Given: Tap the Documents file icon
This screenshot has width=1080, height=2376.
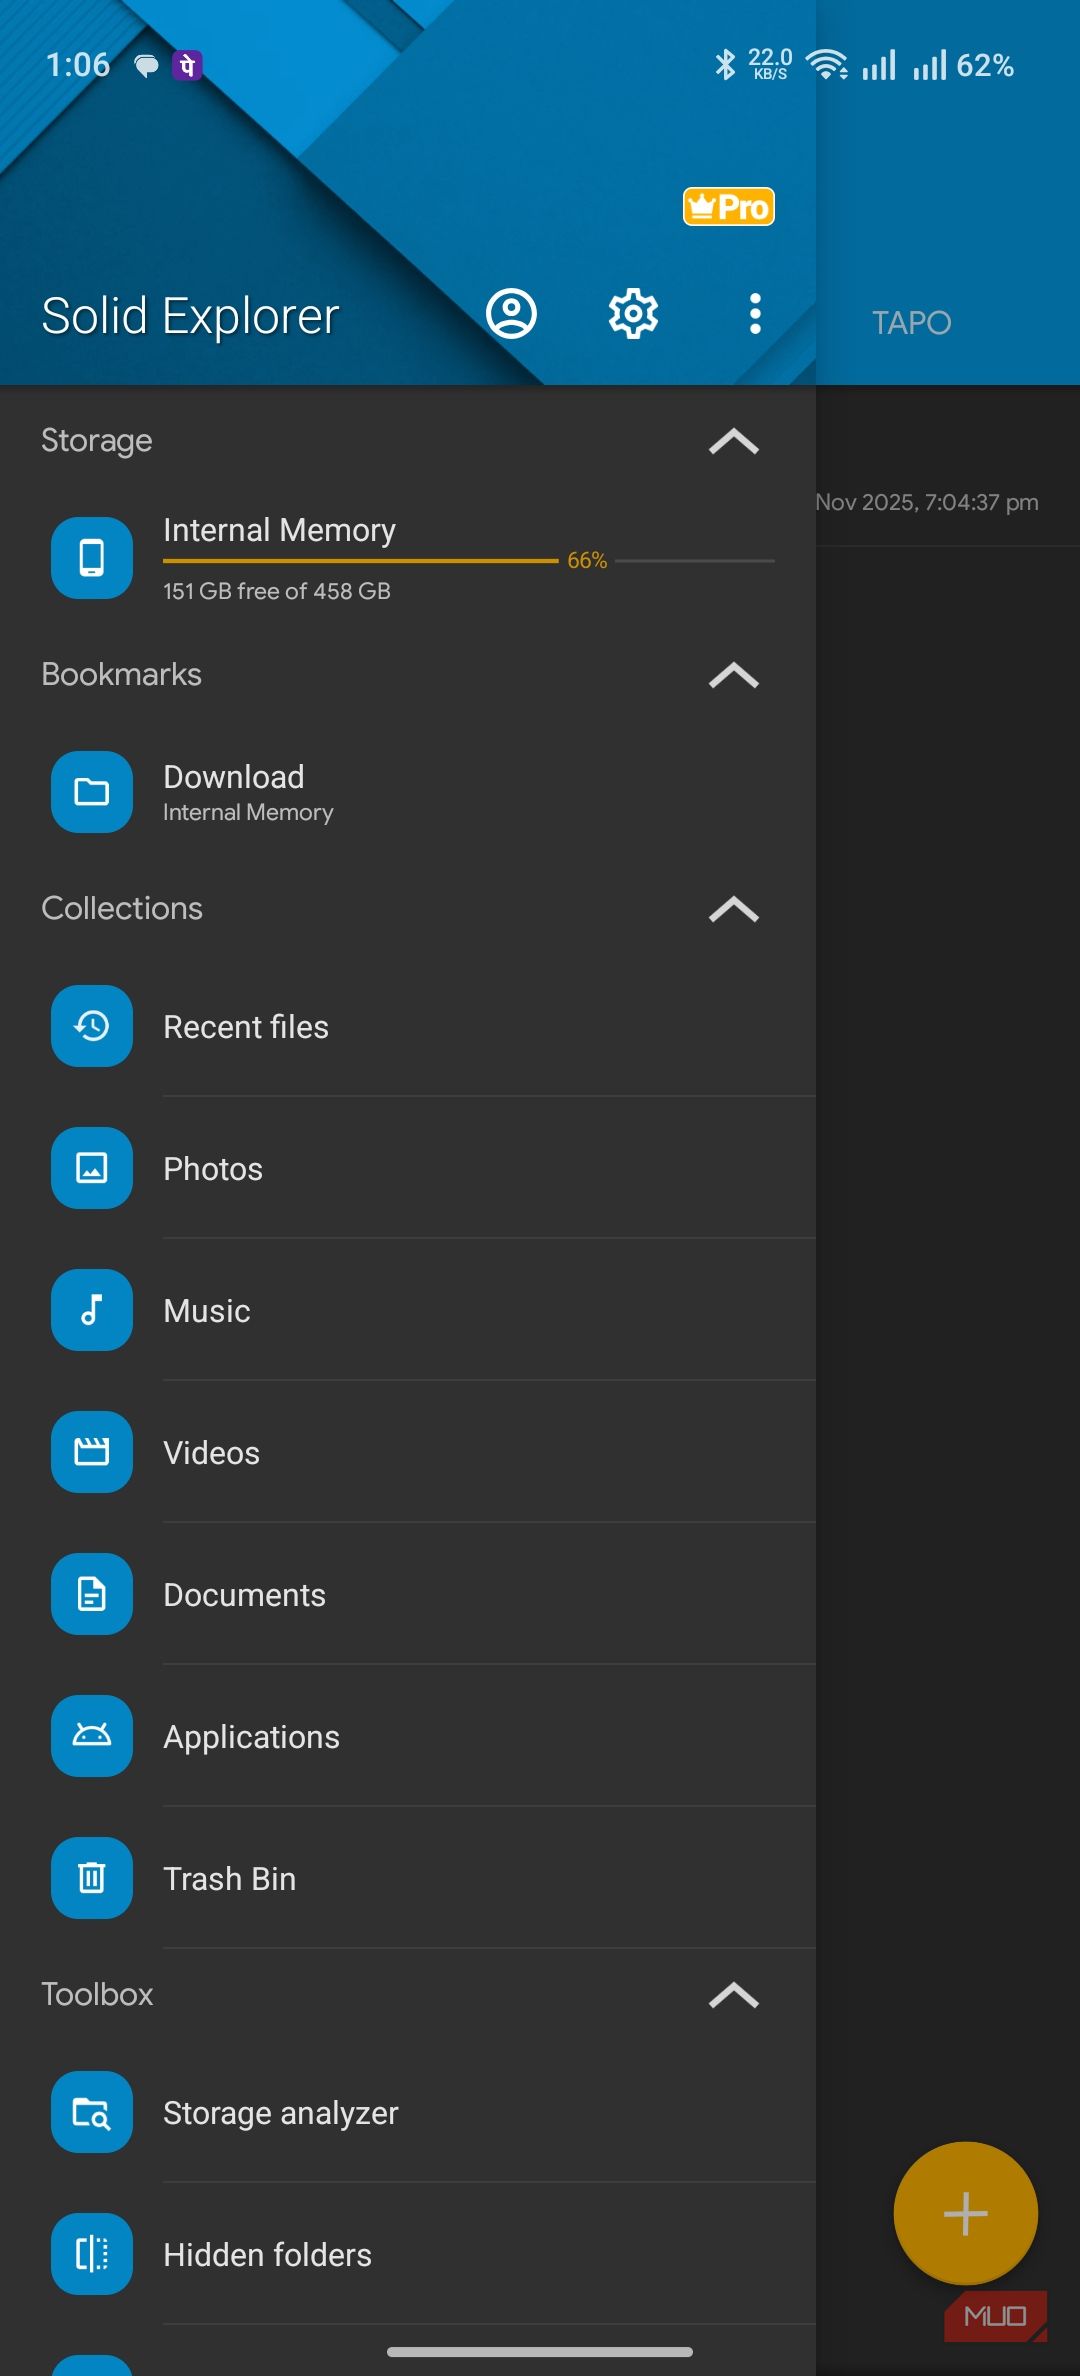Looking at the screenshot, I should [x=92, y=1594].
